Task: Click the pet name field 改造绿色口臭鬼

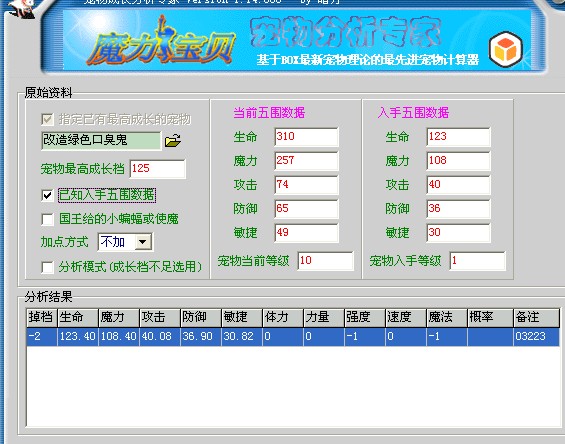Action: point(101,141)
